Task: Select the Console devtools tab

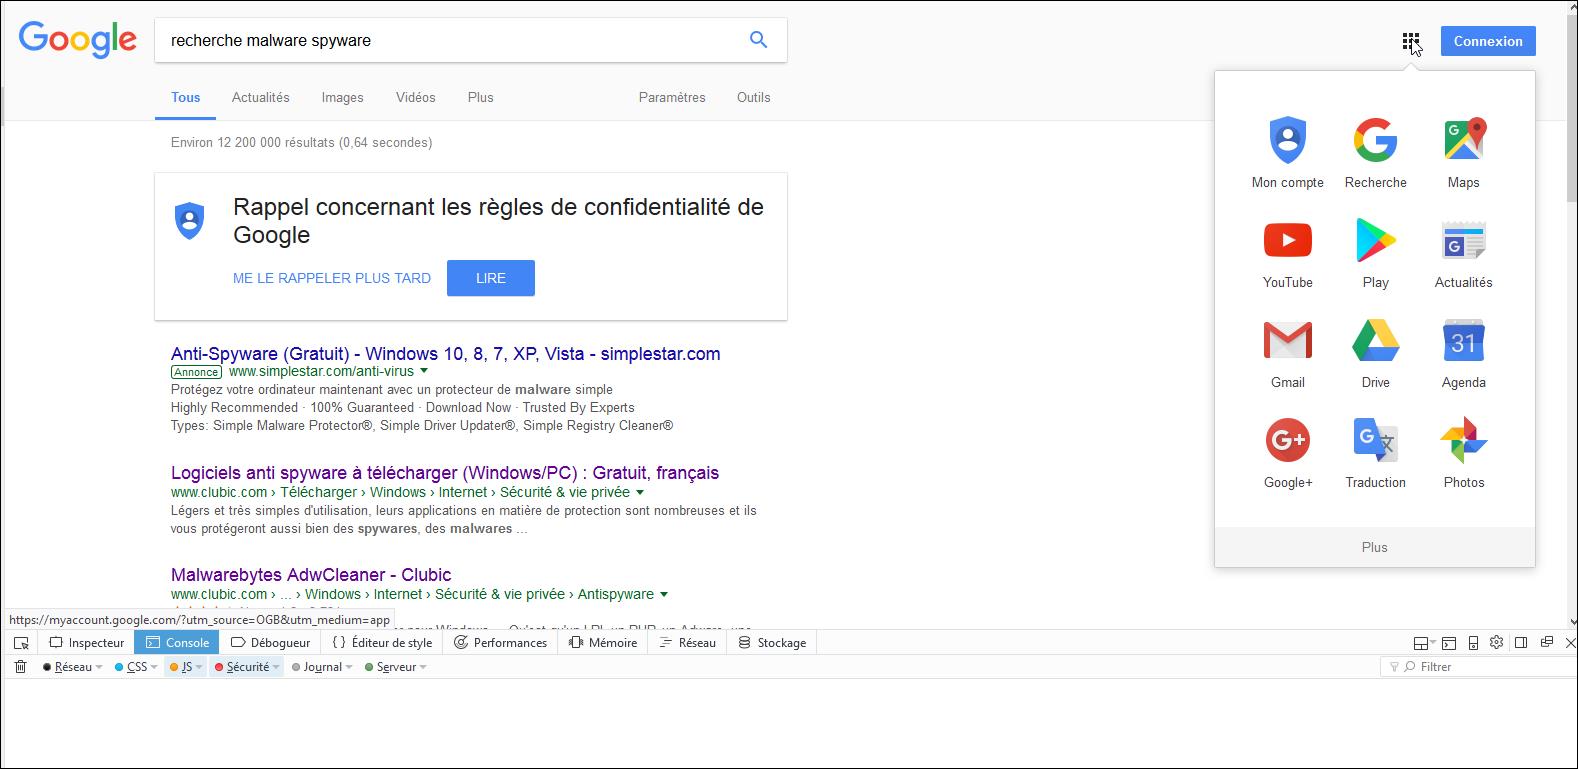Action: click(x=177, y=643)
